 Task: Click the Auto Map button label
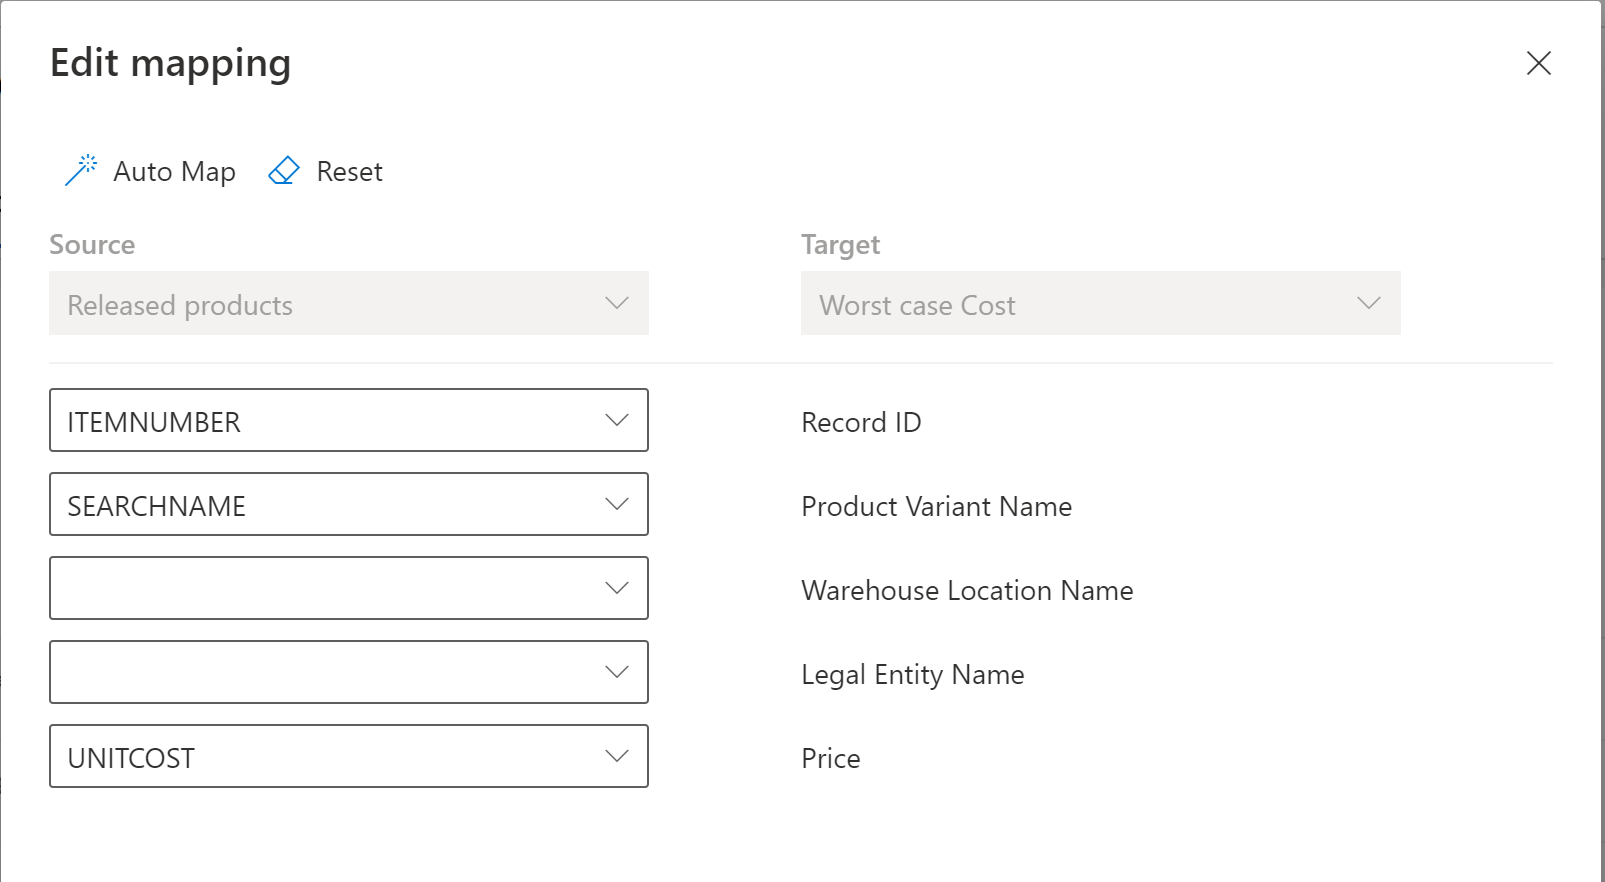174,172
